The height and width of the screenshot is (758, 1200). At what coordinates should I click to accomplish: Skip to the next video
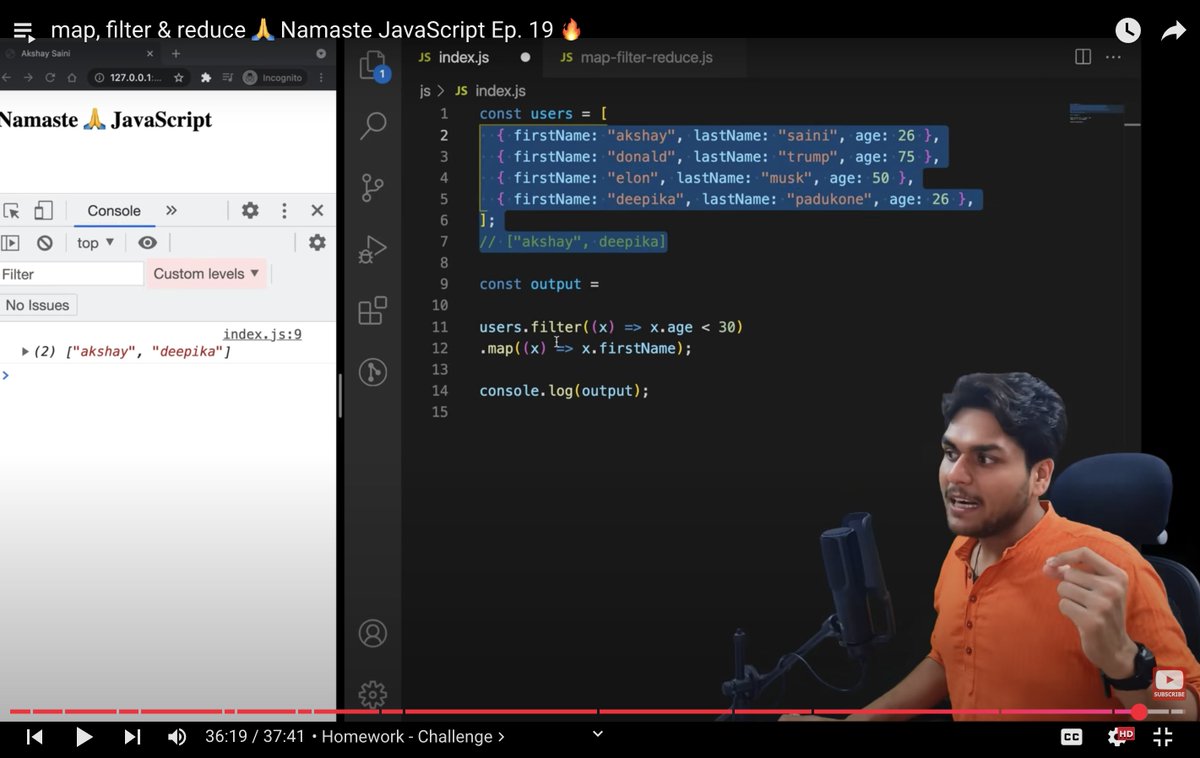coord(132,737)
